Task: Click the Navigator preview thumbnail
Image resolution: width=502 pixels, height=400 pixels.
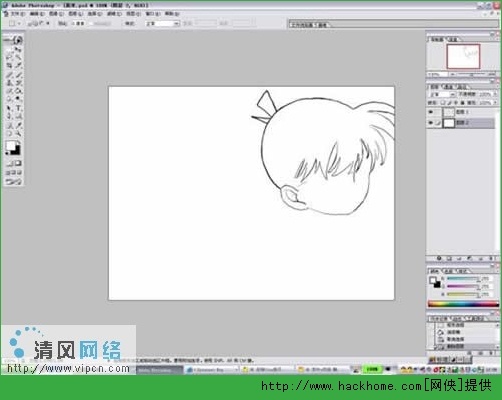Action: (463, 56)
